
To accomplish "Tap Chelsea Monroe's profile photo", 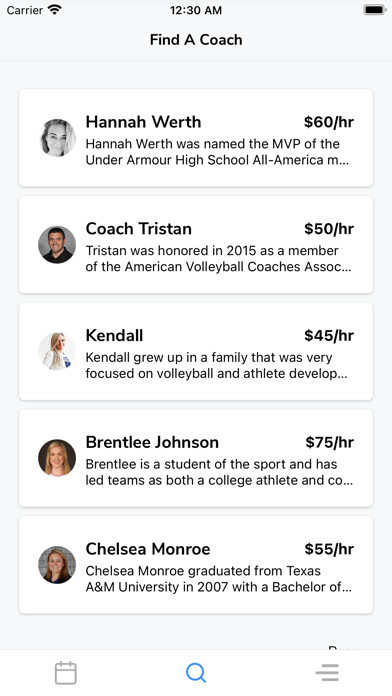I will coord(57,565).
